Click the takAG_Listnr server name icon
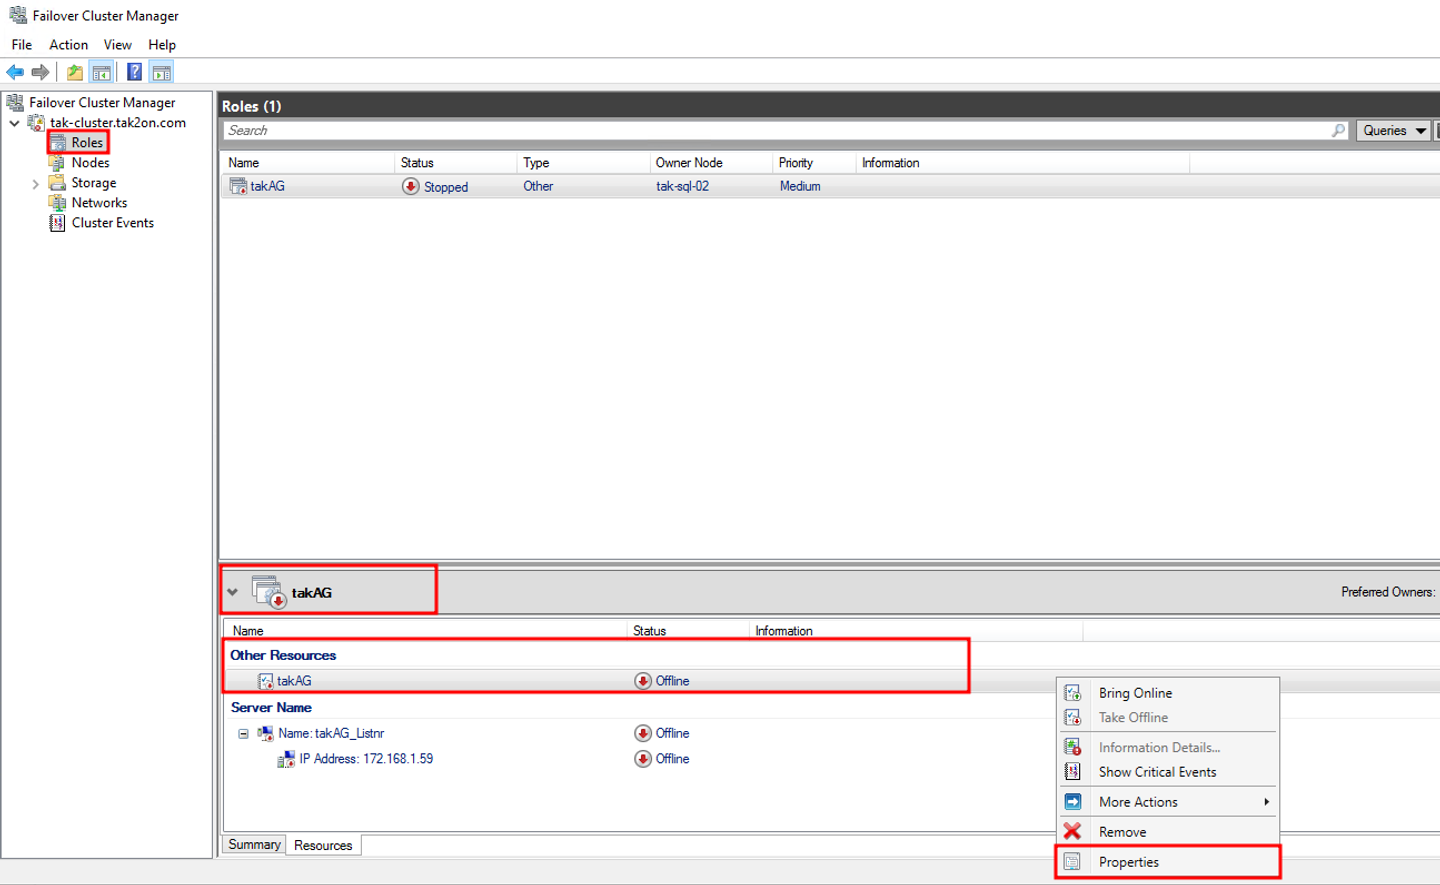 [265, 733]
